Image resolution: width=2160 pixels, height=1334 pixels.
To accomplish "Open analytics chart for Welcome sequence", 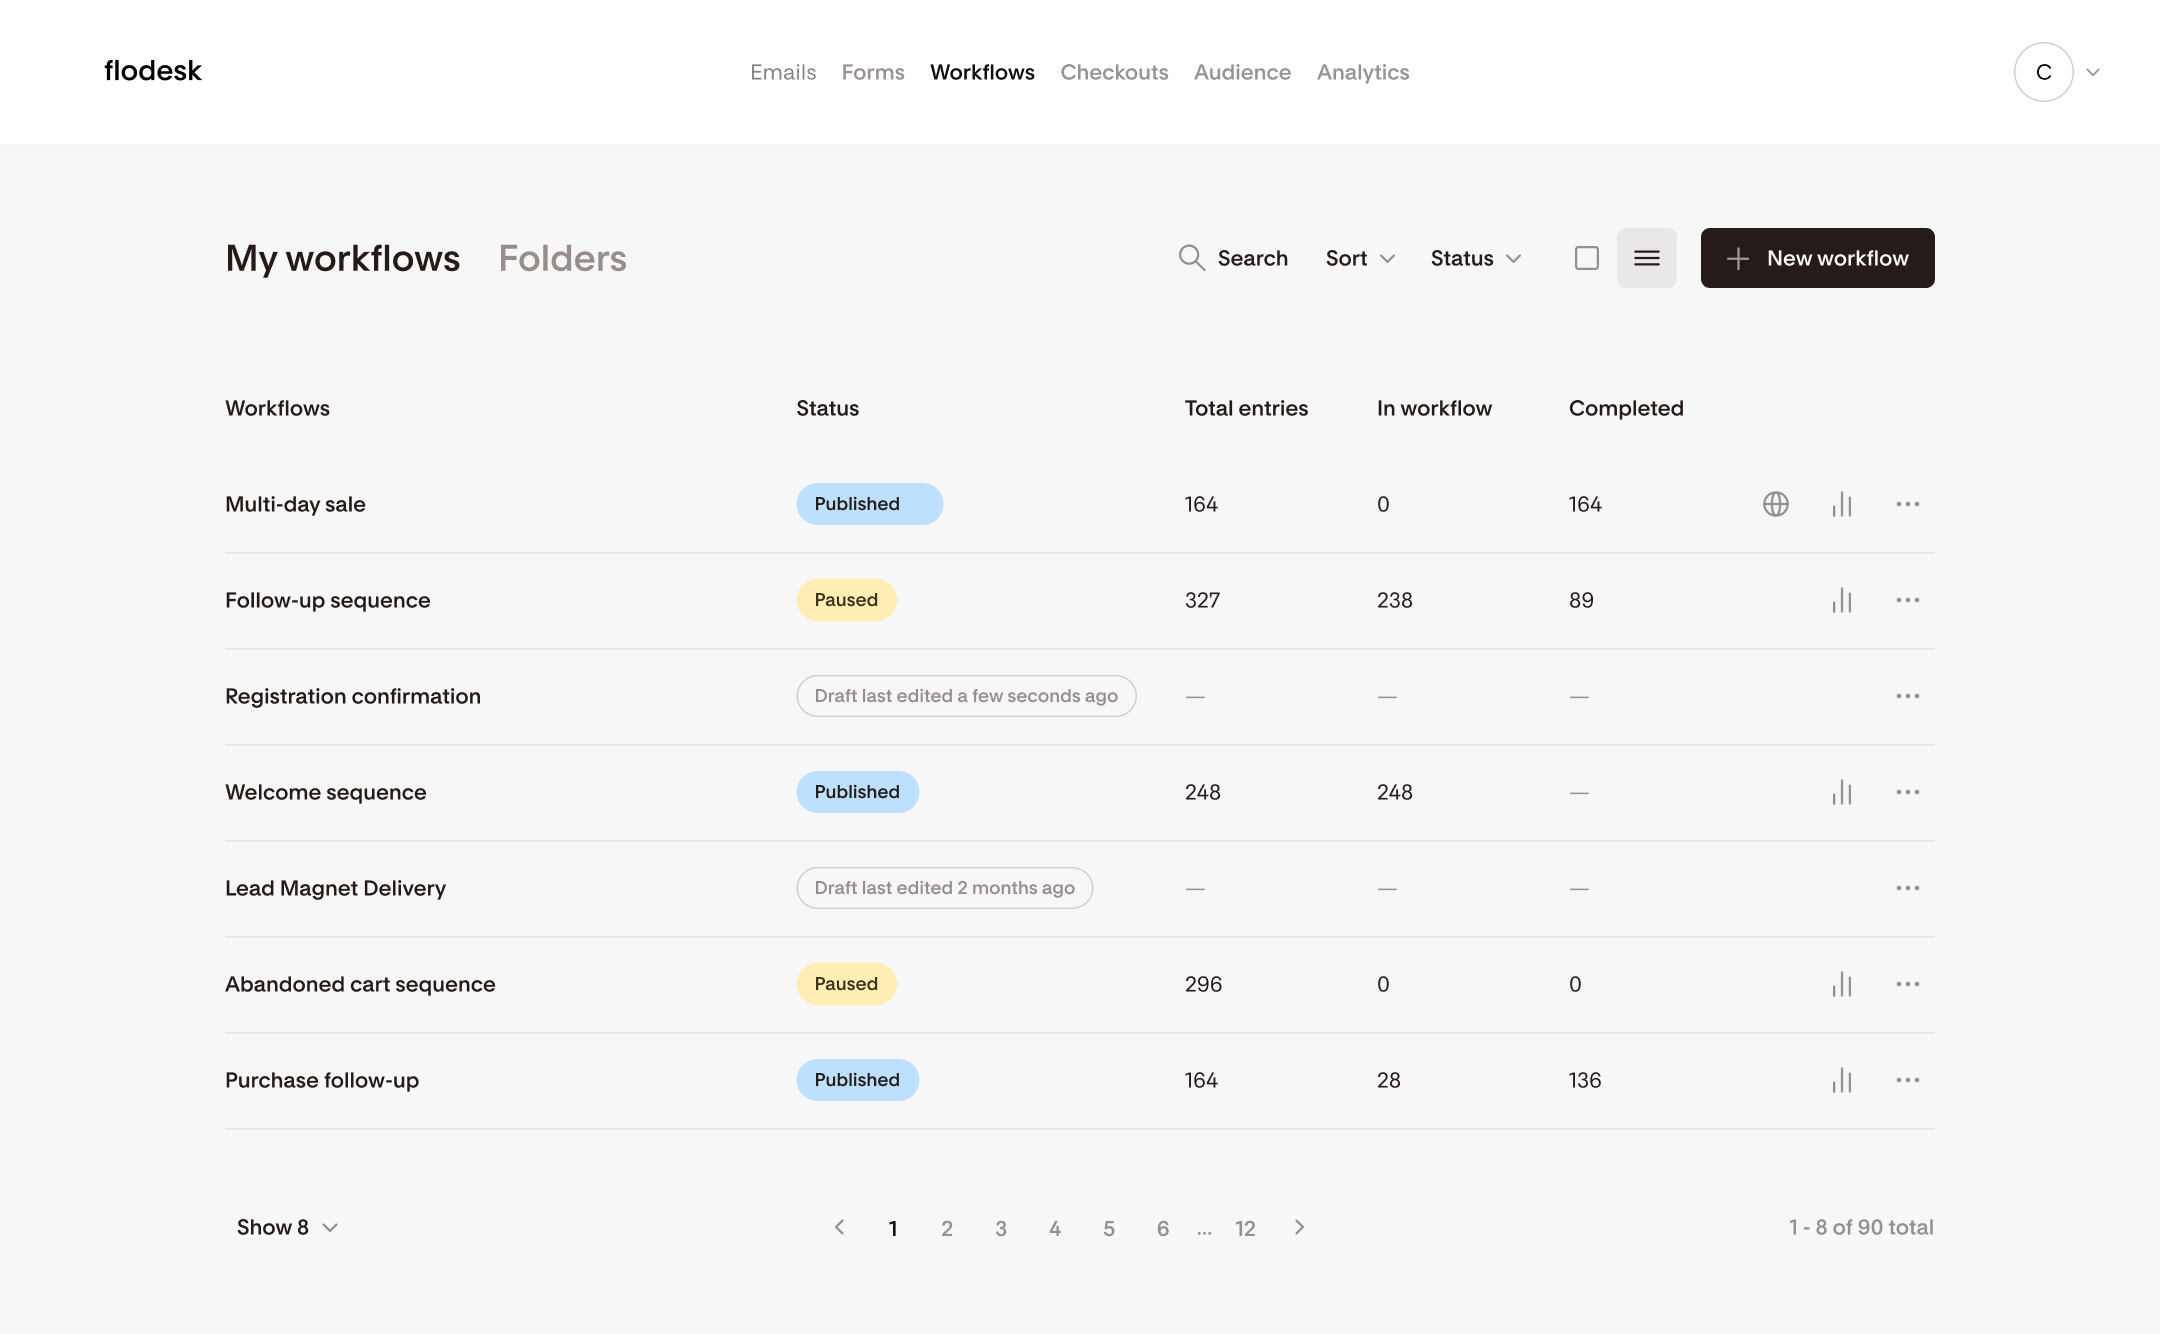I will point(1842,792).
